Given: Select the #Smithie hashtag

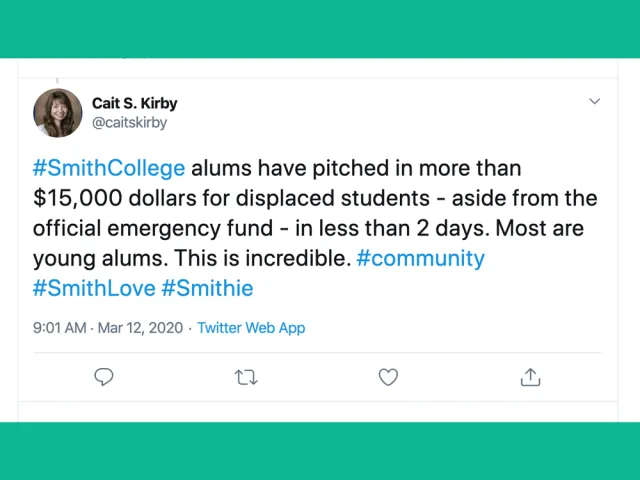Looking at the screenshot, I should pyautogui.click(x=207, y=288).
